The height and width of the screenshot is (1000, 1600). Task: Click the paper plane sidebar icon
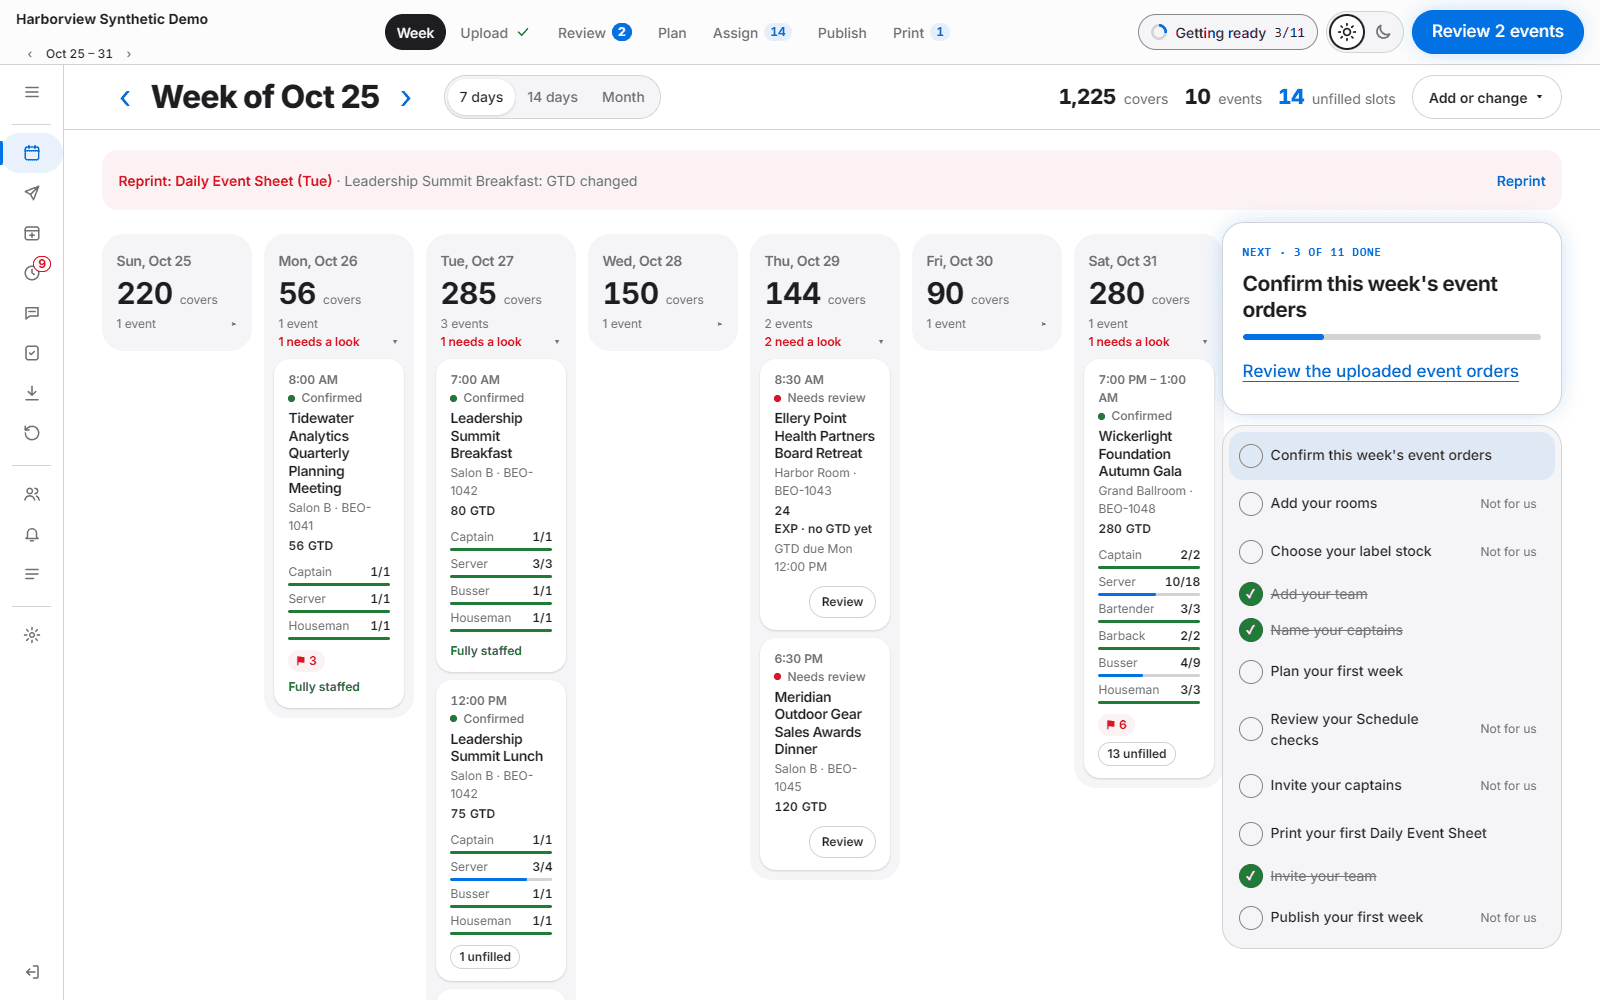[32, 193]
